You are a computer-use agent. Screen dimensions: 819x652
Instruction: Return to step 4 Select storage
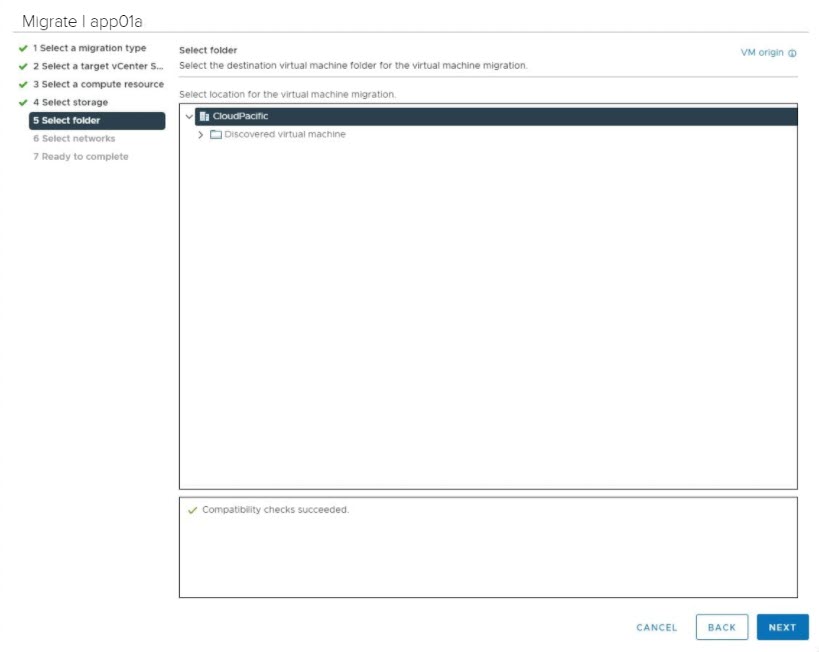(x=70, y=103)
